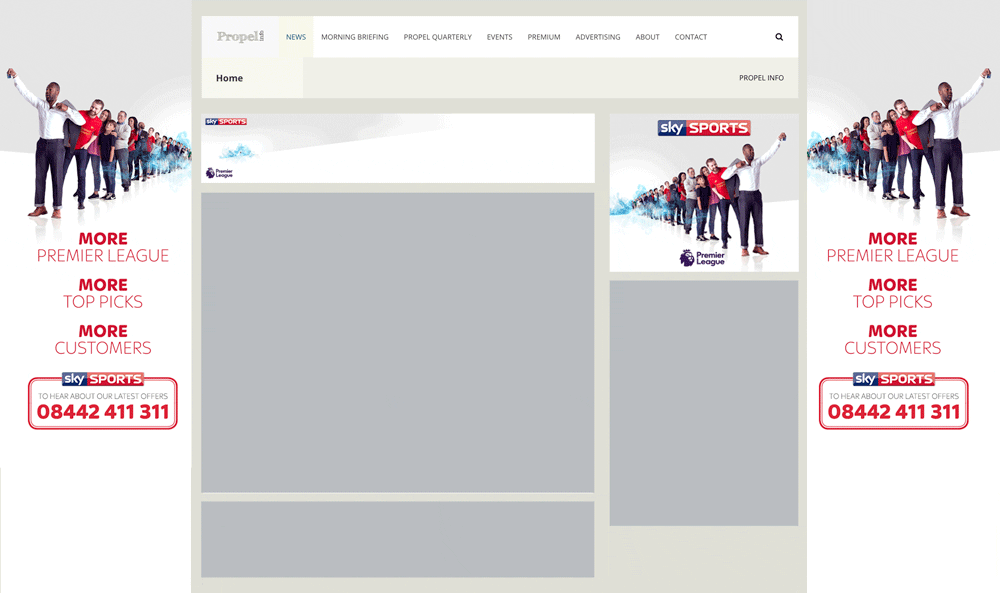The height and width of the screenshot is (593, 1000).
Task: Open Propel Quarterly page
Action: (438, 37)
